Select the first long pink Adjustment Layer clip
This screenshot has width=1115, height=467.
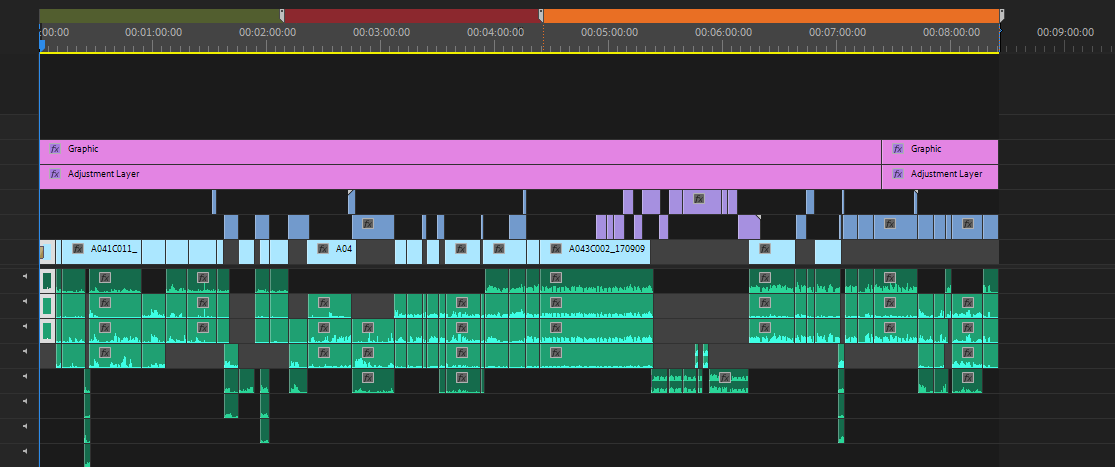click(x=460, y=177)
